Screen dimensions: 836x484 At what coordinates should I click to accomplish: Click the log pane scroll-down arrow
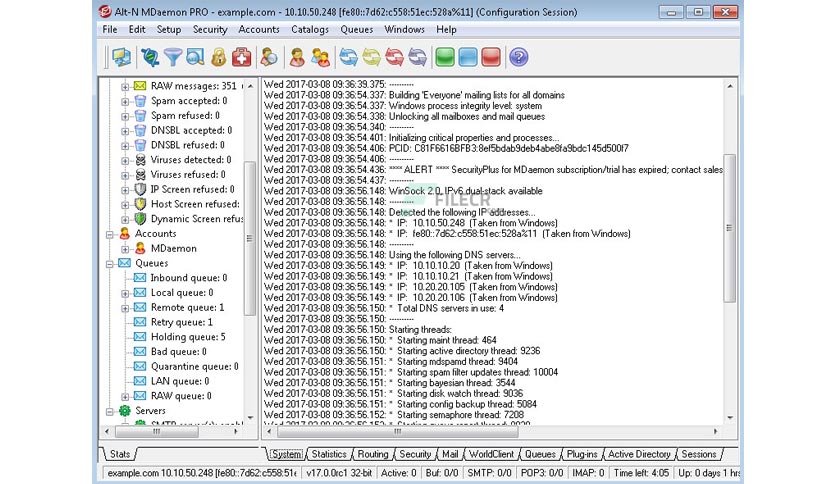click(729, 418)
